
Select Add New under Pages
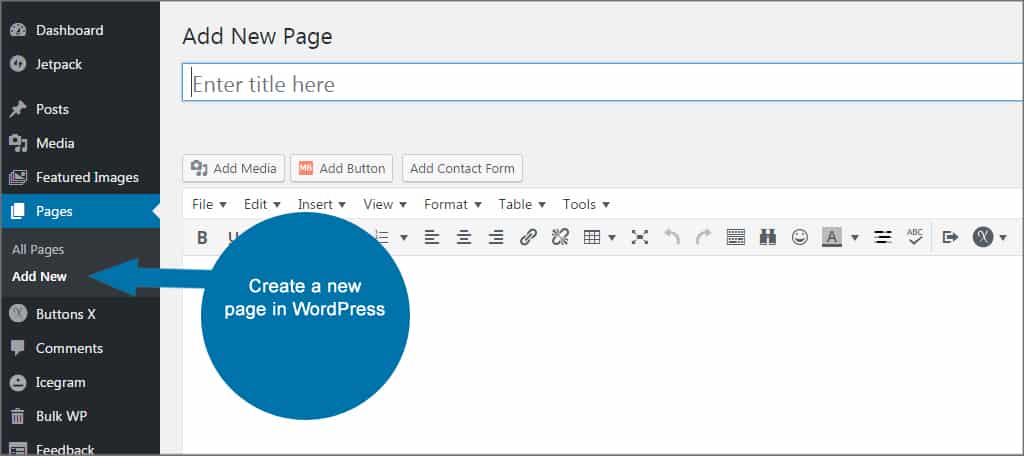pyautogui.click(x=39, y=276)
